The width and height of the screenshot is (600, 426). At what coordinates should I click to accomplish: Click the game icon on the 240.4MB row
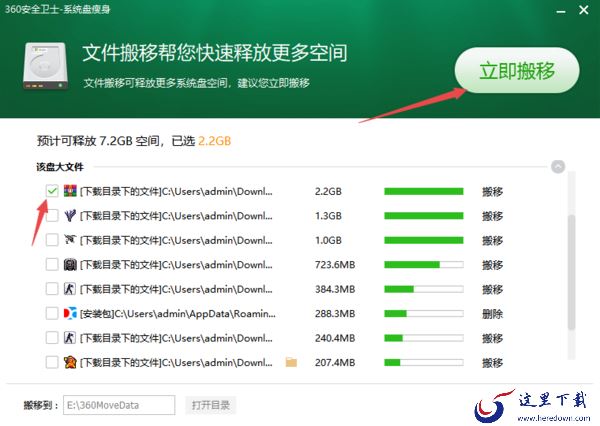point(70,338)
